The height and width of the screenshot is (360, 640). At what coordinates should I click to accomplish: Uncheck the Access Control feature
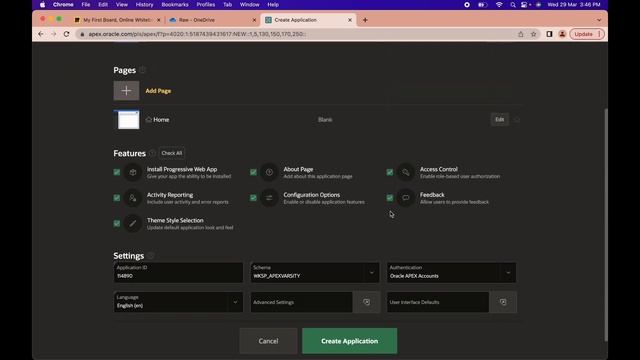(x=390, y=172)
